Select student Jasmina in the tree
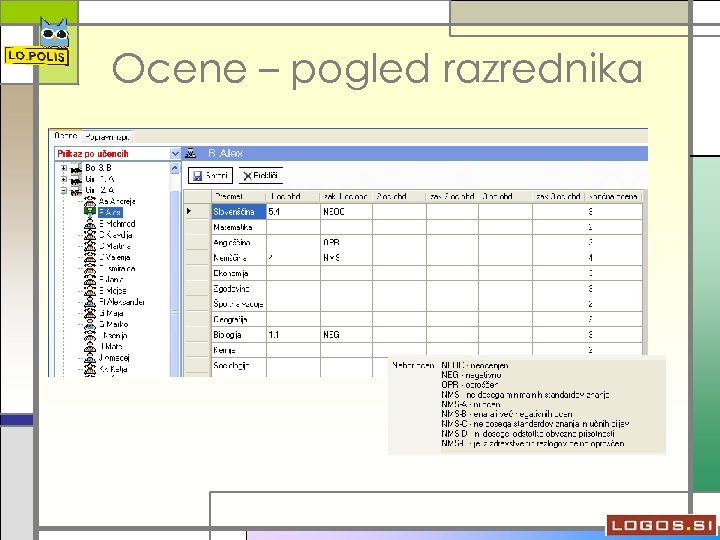Viewport: 720px width, 540px height. pyautogui.click(x=117, y=269)
